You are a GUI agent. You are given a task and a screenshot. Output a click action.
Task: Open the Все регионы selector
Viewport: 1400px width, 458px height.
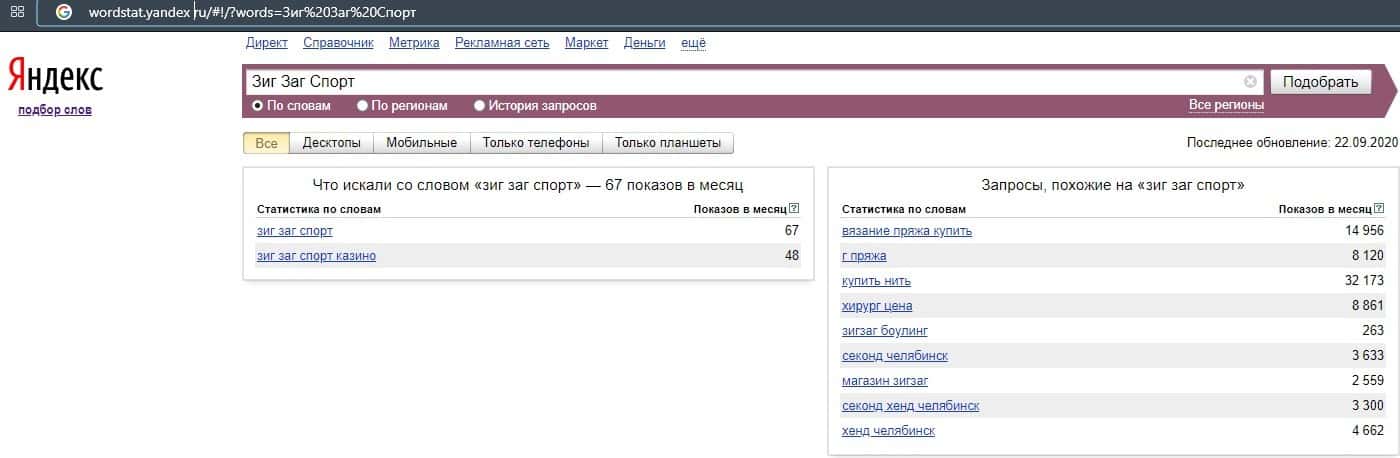pos(1226,105)
